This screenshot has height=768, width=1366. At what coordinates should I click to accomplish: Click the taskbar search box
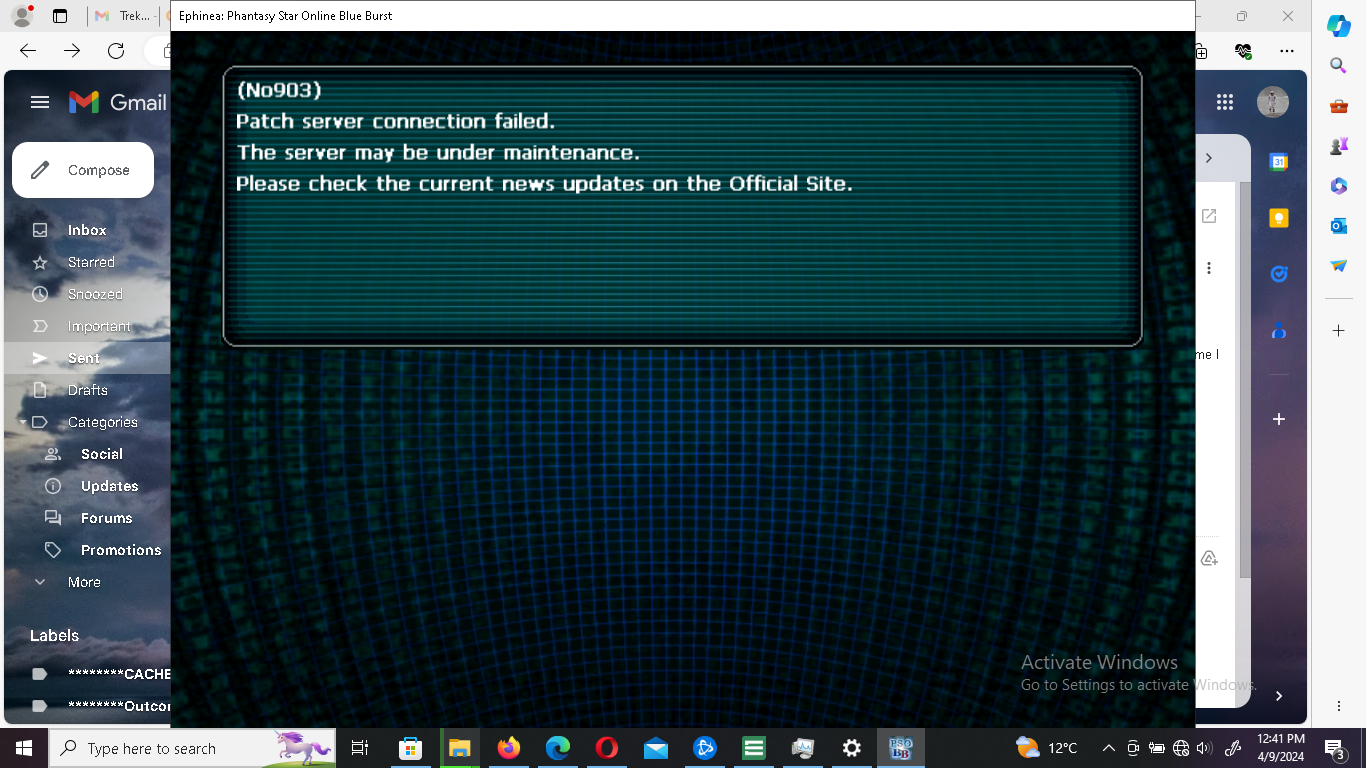[x=192, y=748]
